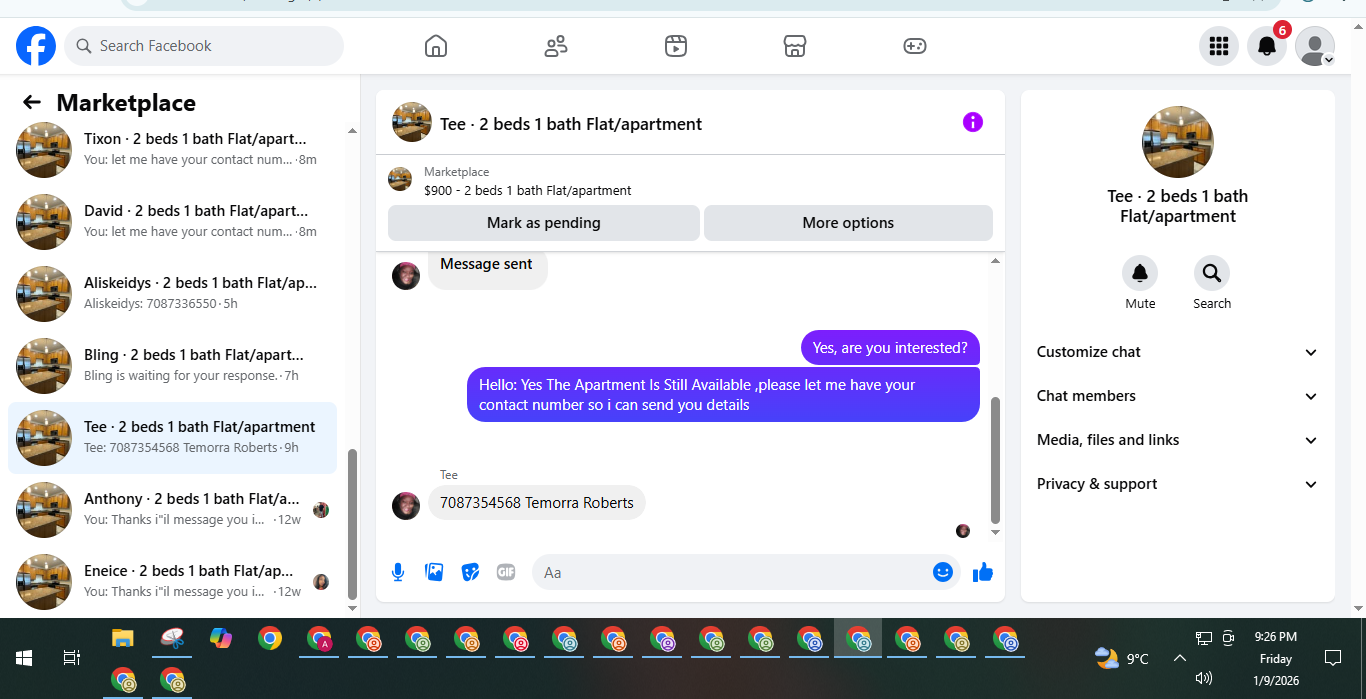This screenshot has height=699, width=1366.
Task: Expand Customize chat section
Action: pos(1177,352)
